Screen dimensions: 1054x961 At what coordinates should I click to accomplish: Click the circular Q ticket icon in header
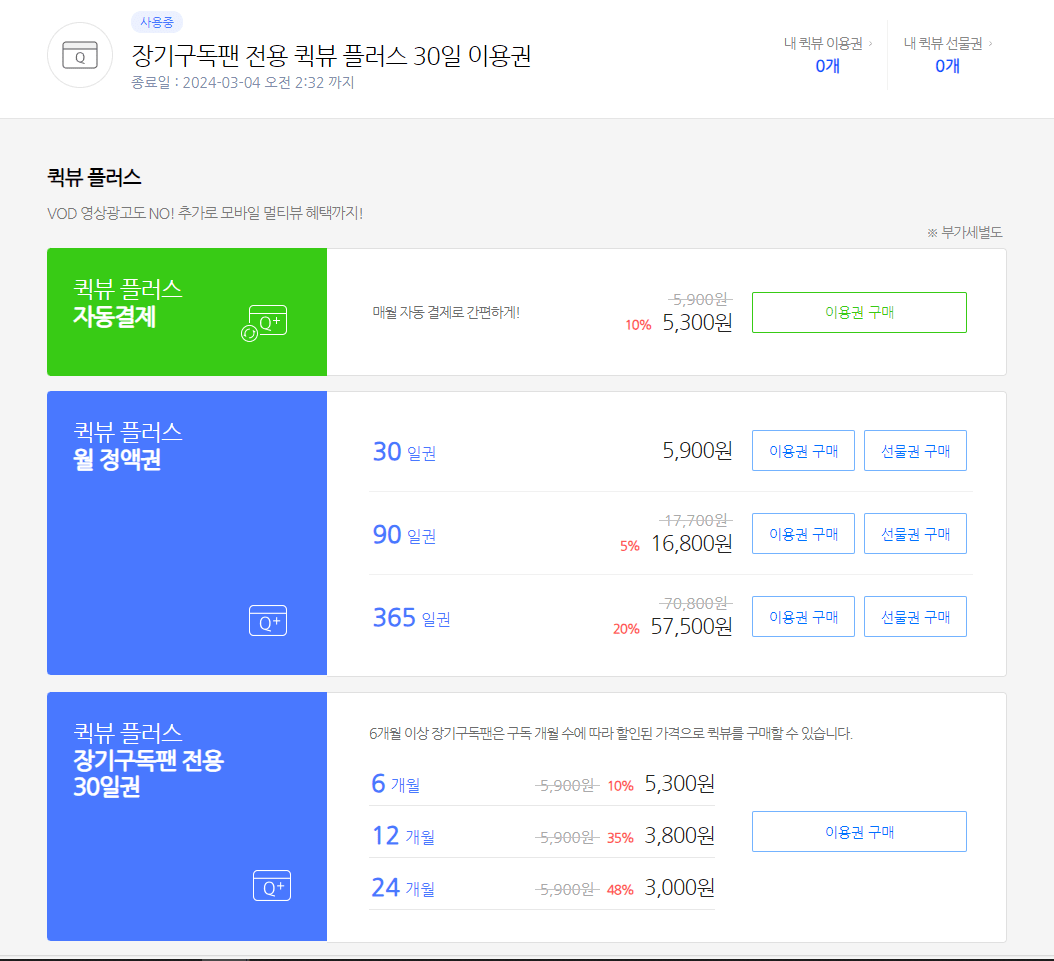80,55
